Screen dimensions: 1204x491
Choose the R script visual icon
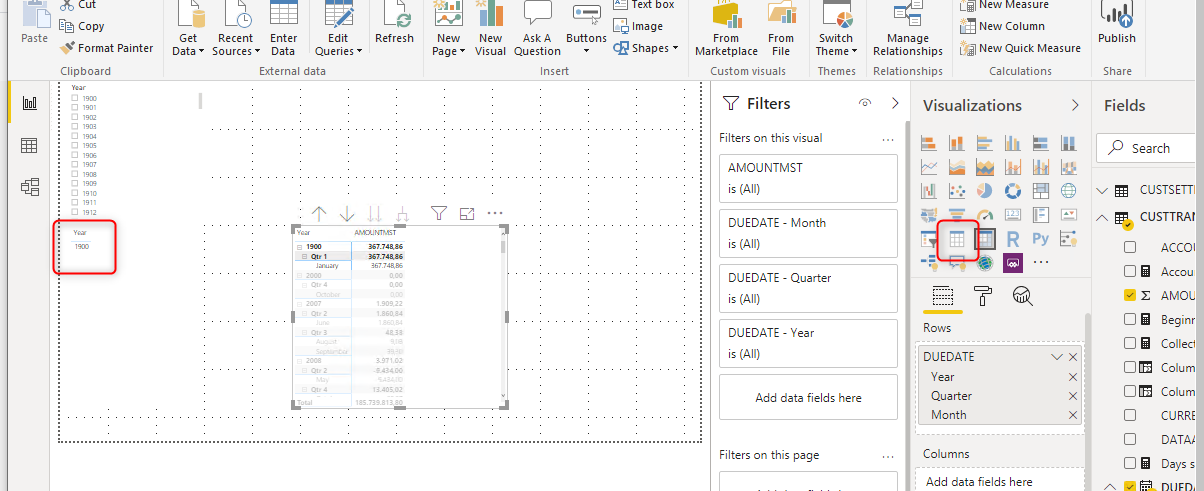point(1013,239)
